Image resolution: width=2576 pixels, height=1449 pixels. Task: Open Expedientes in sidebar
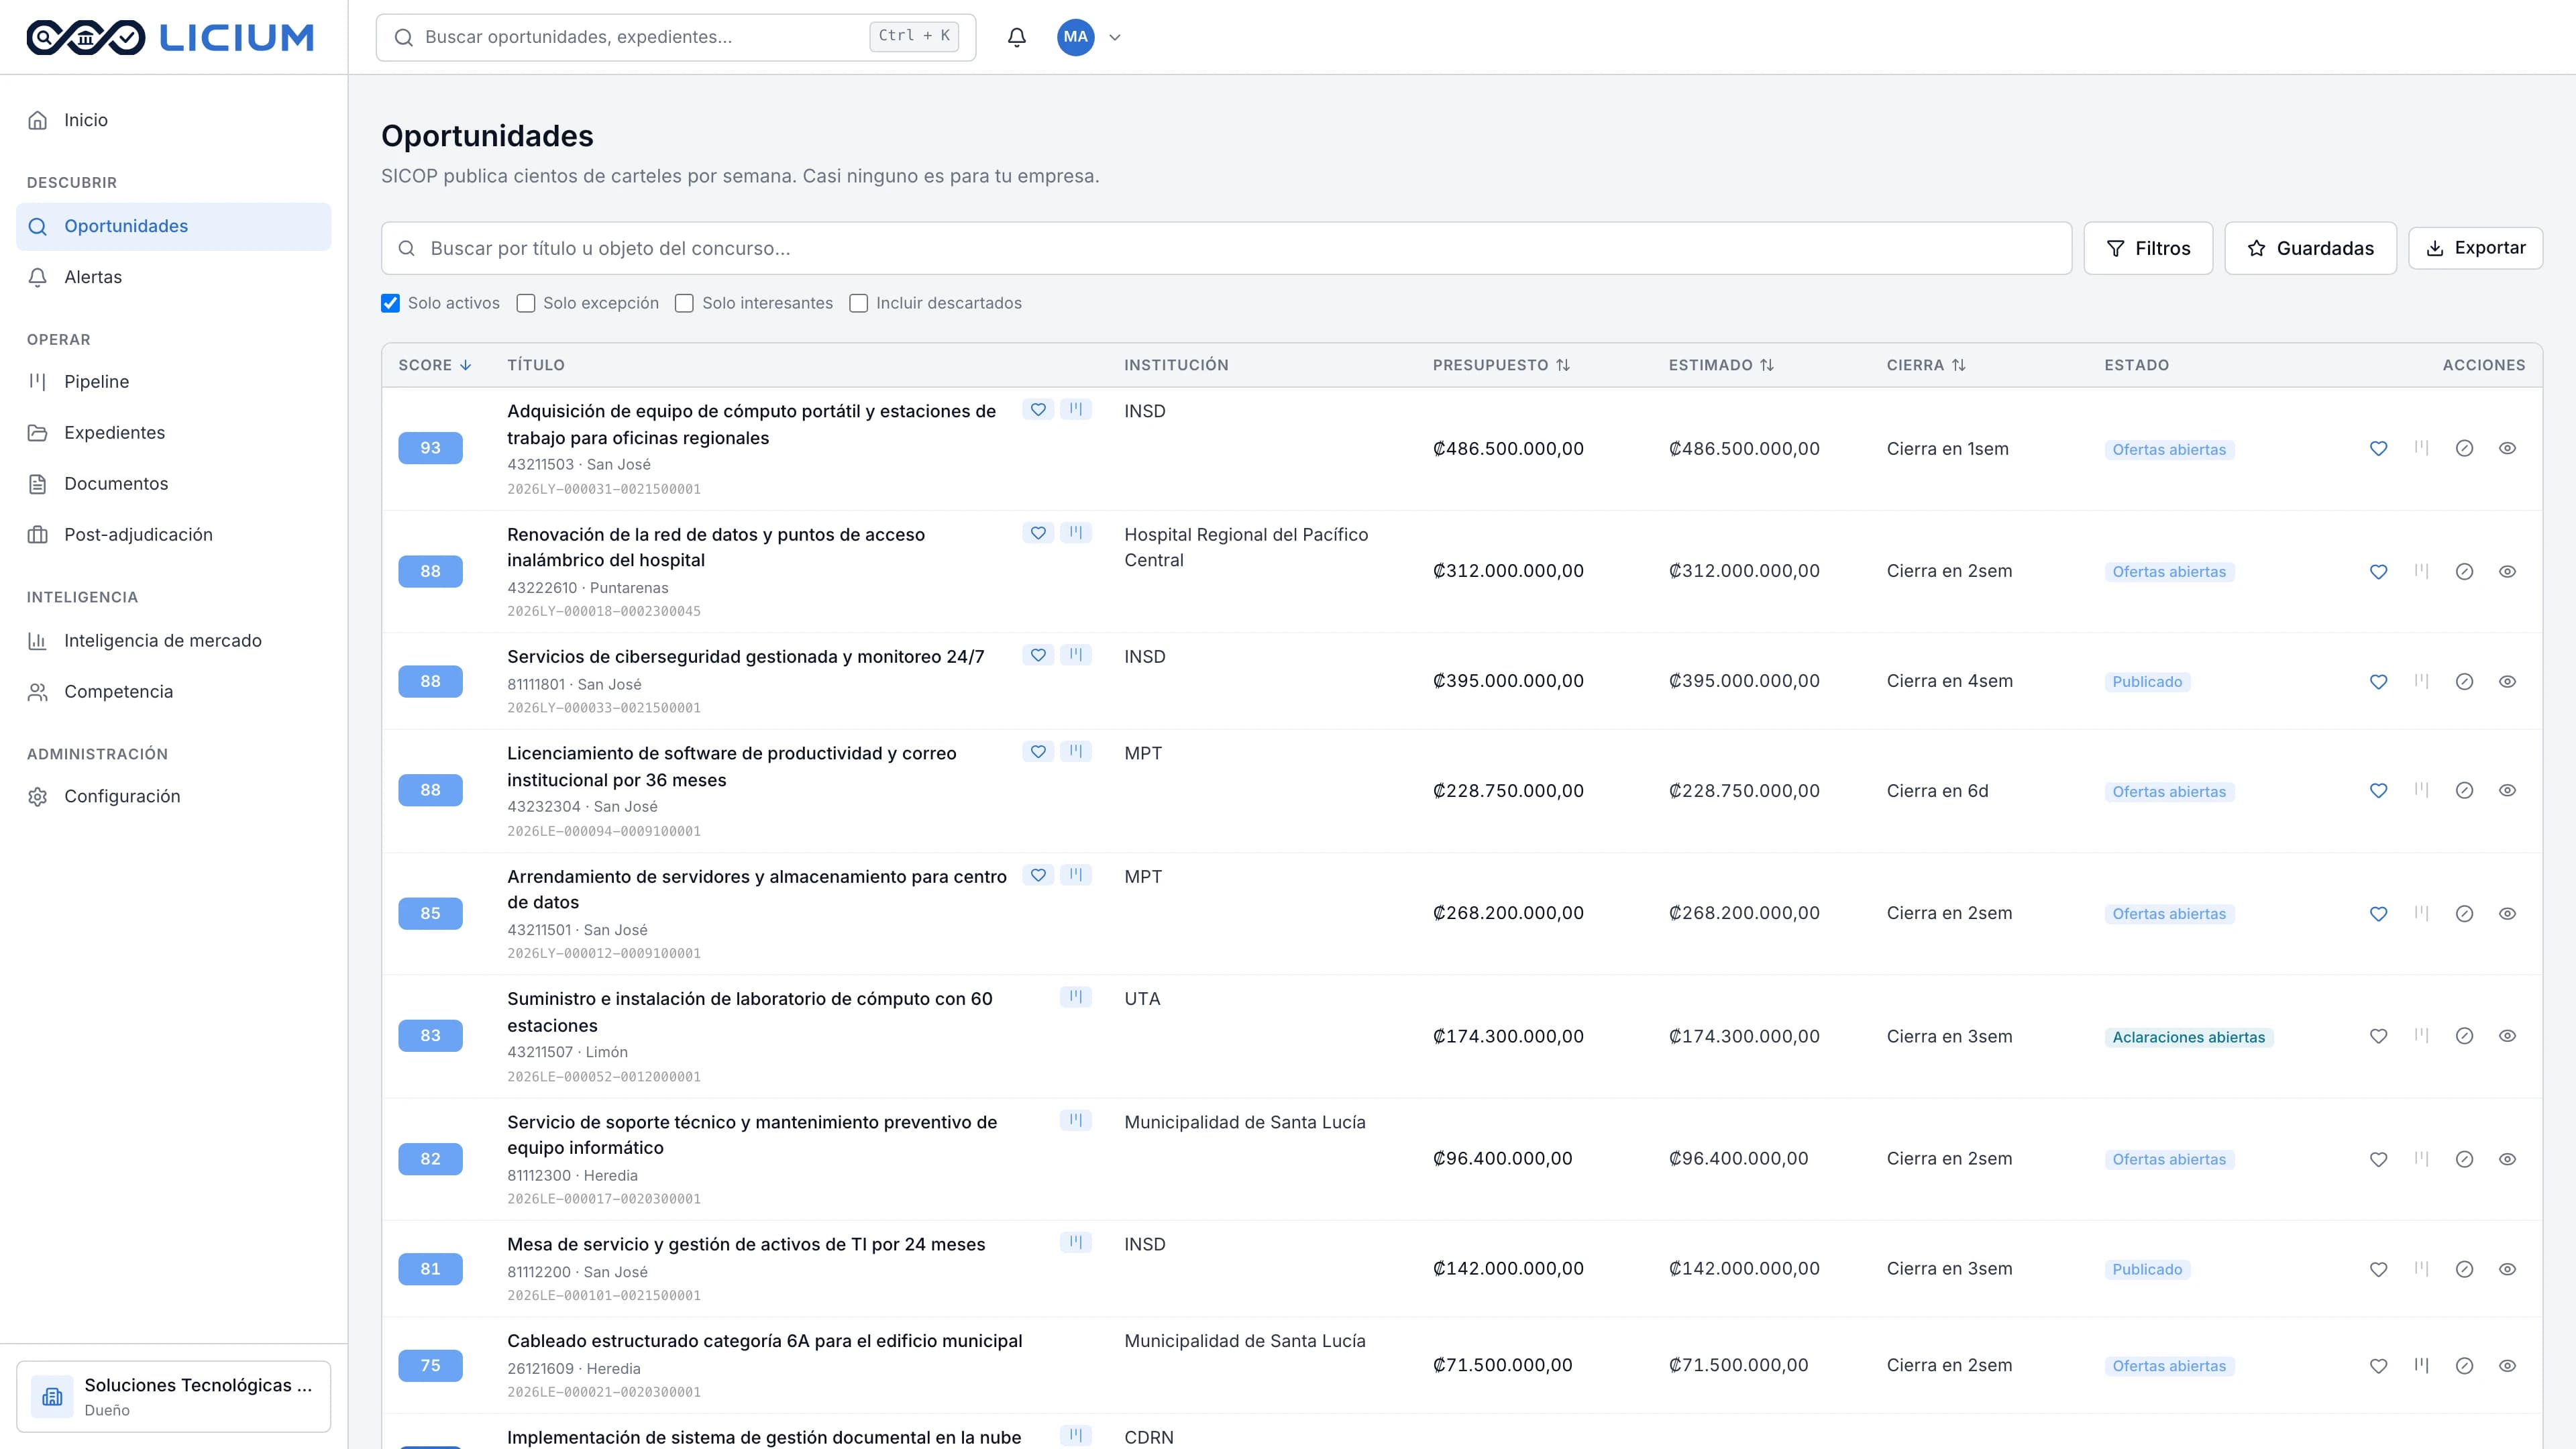pyautogui.click(x=173, y=432)
